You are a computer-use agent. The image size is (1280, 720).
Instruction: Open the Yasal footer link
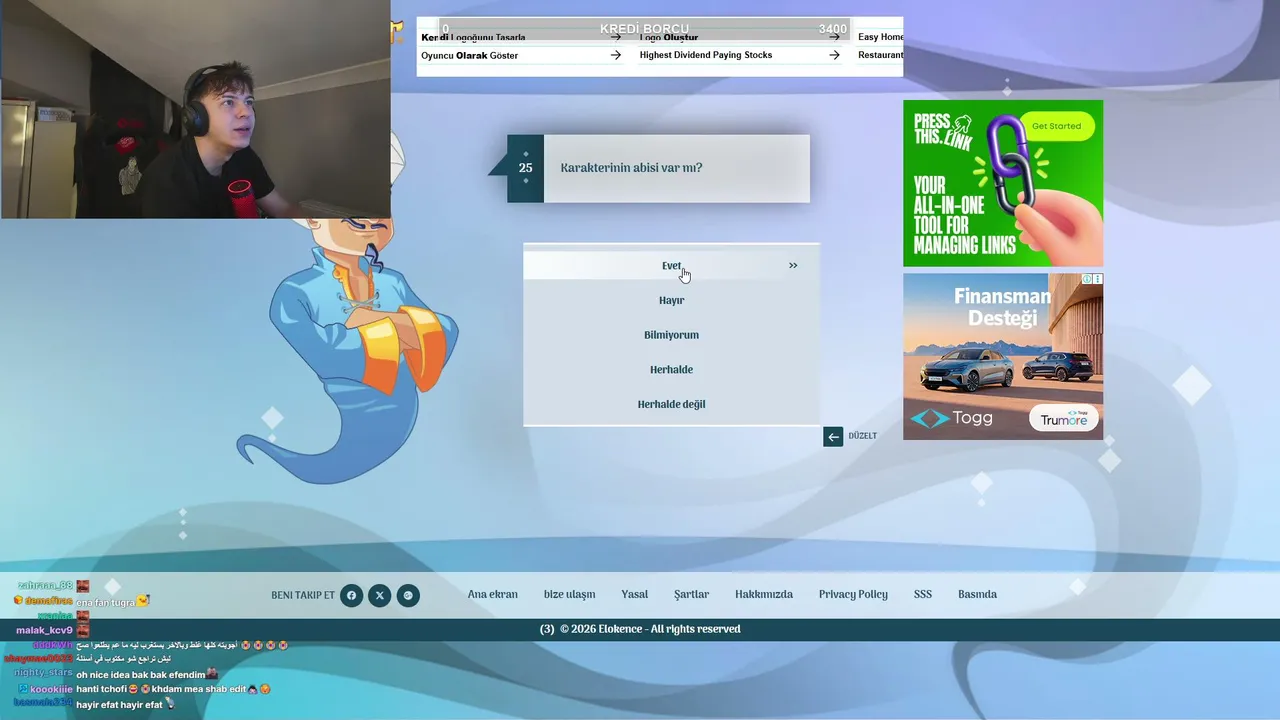point(634,595)
